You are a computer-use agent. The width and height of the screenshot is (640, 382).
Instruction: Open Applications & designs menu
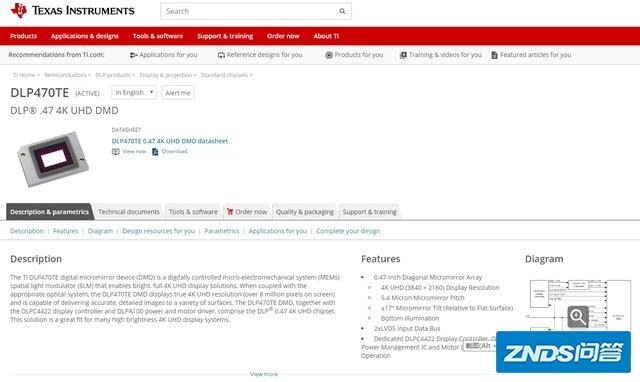[84, 36]
